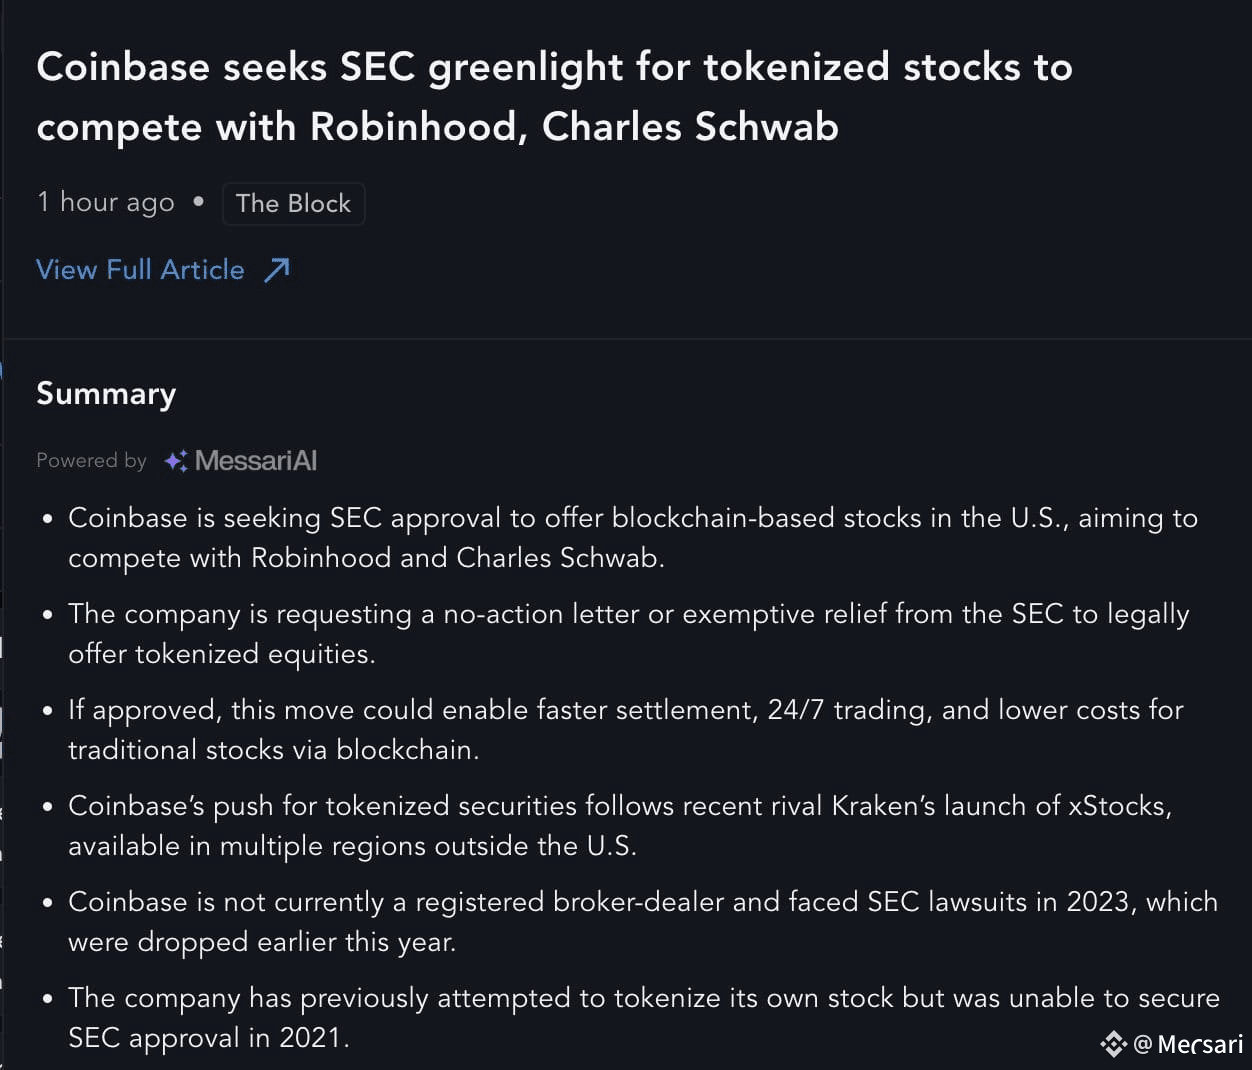The width and height of the screenshot is (1252, 1070).
Task: Select the Kraken xStocks launch summary point
Action: pos(620,826)
